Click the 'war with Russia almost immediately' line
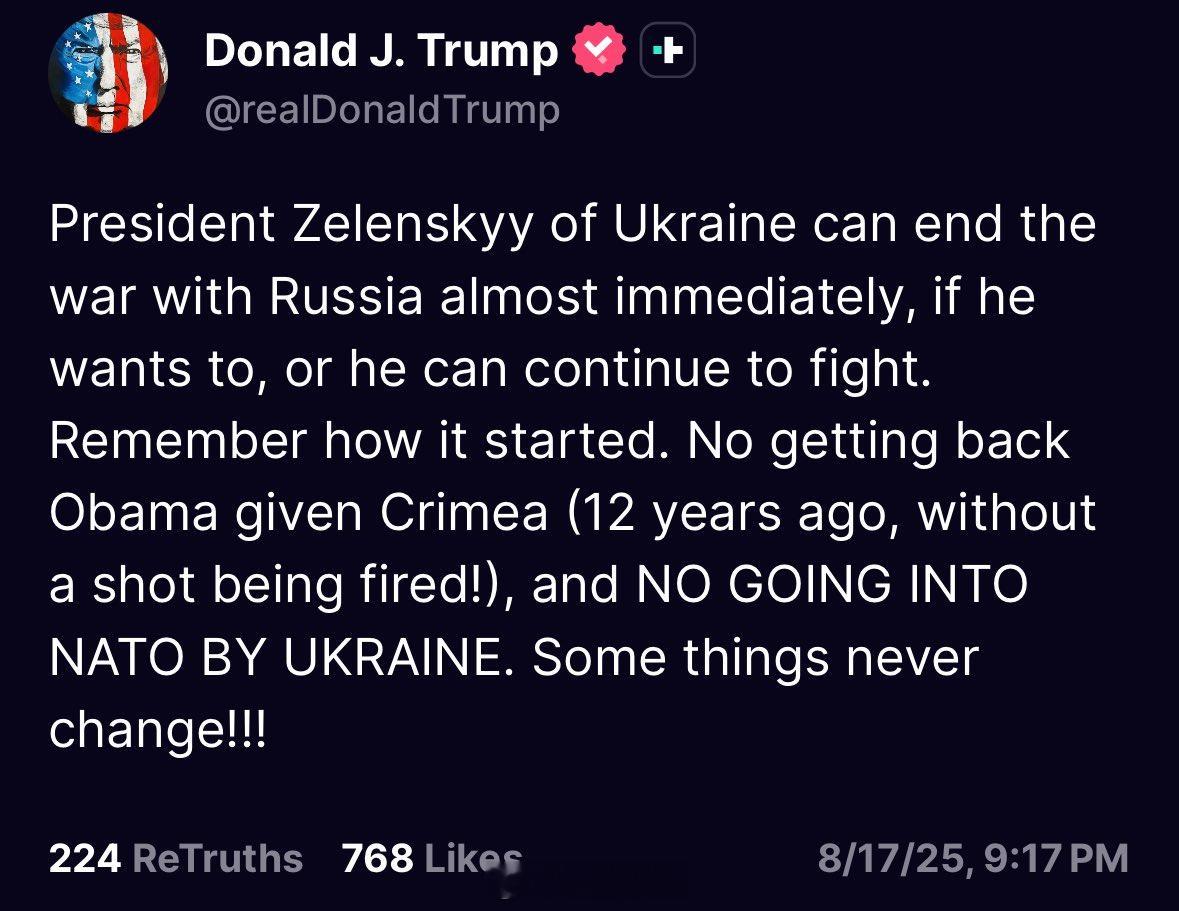 [542, 296]
